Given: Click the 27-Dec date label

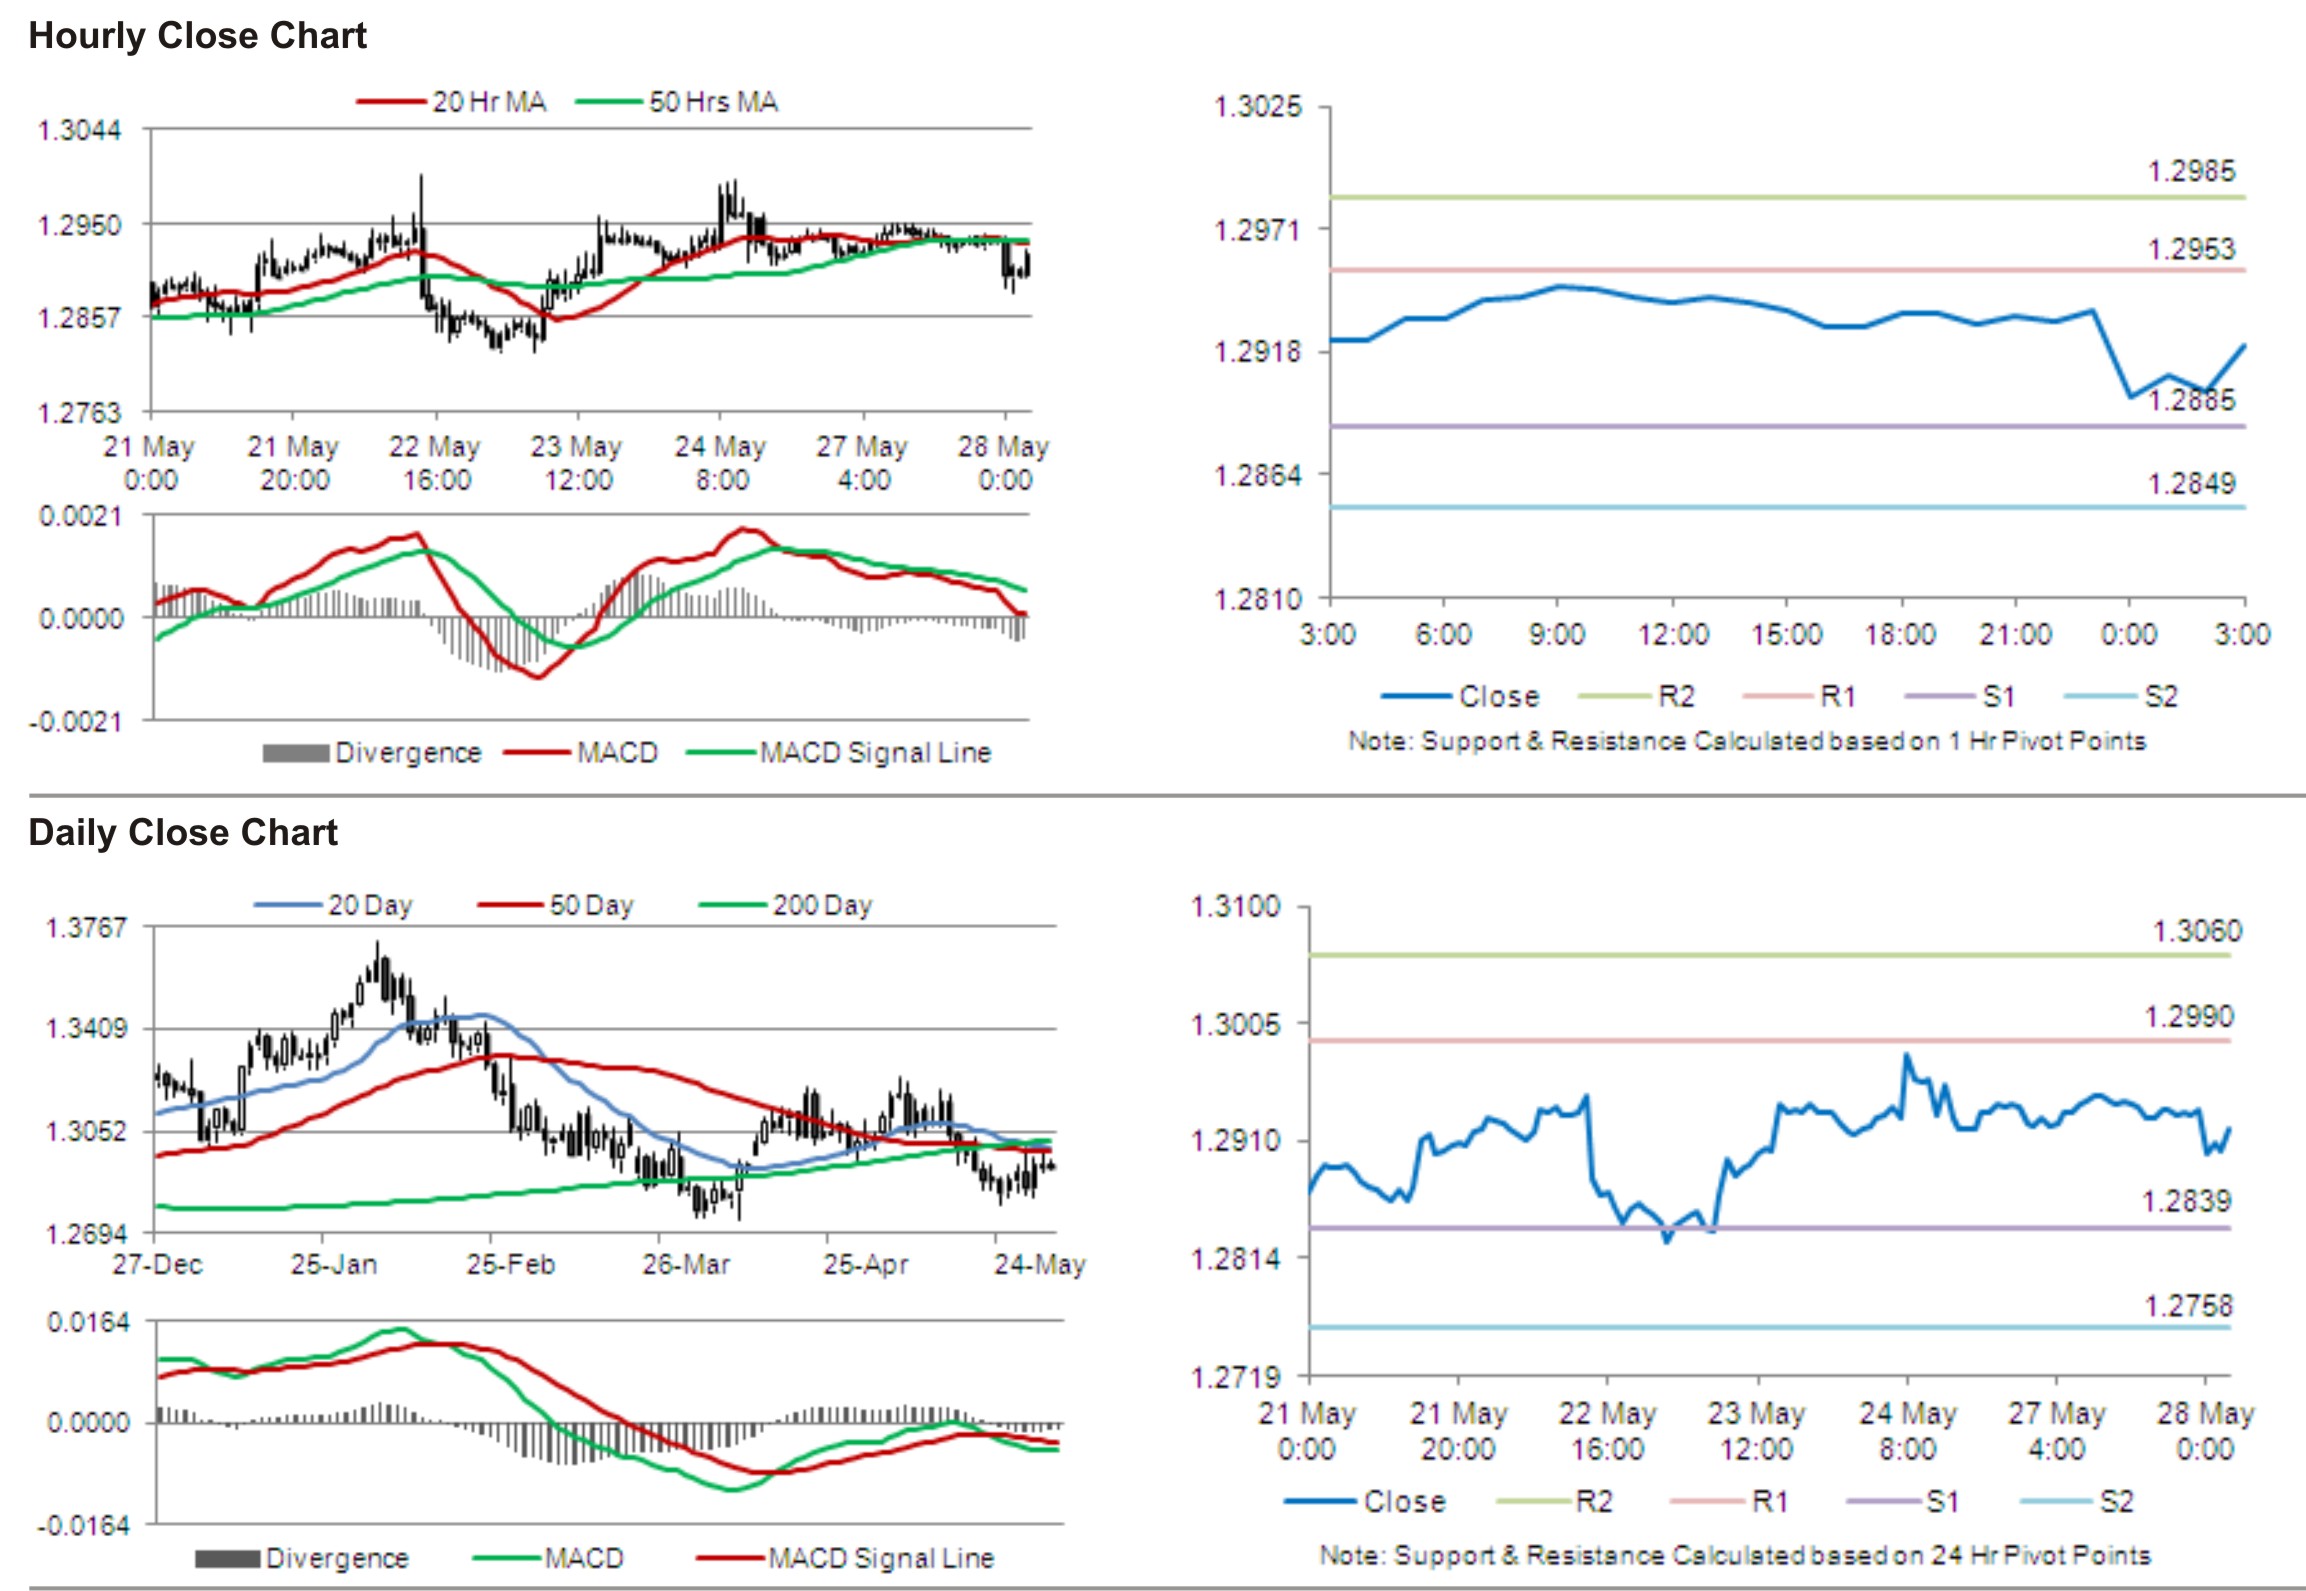Looking at the screenshot, I should pyautogui.click(x=157, y=1264).
